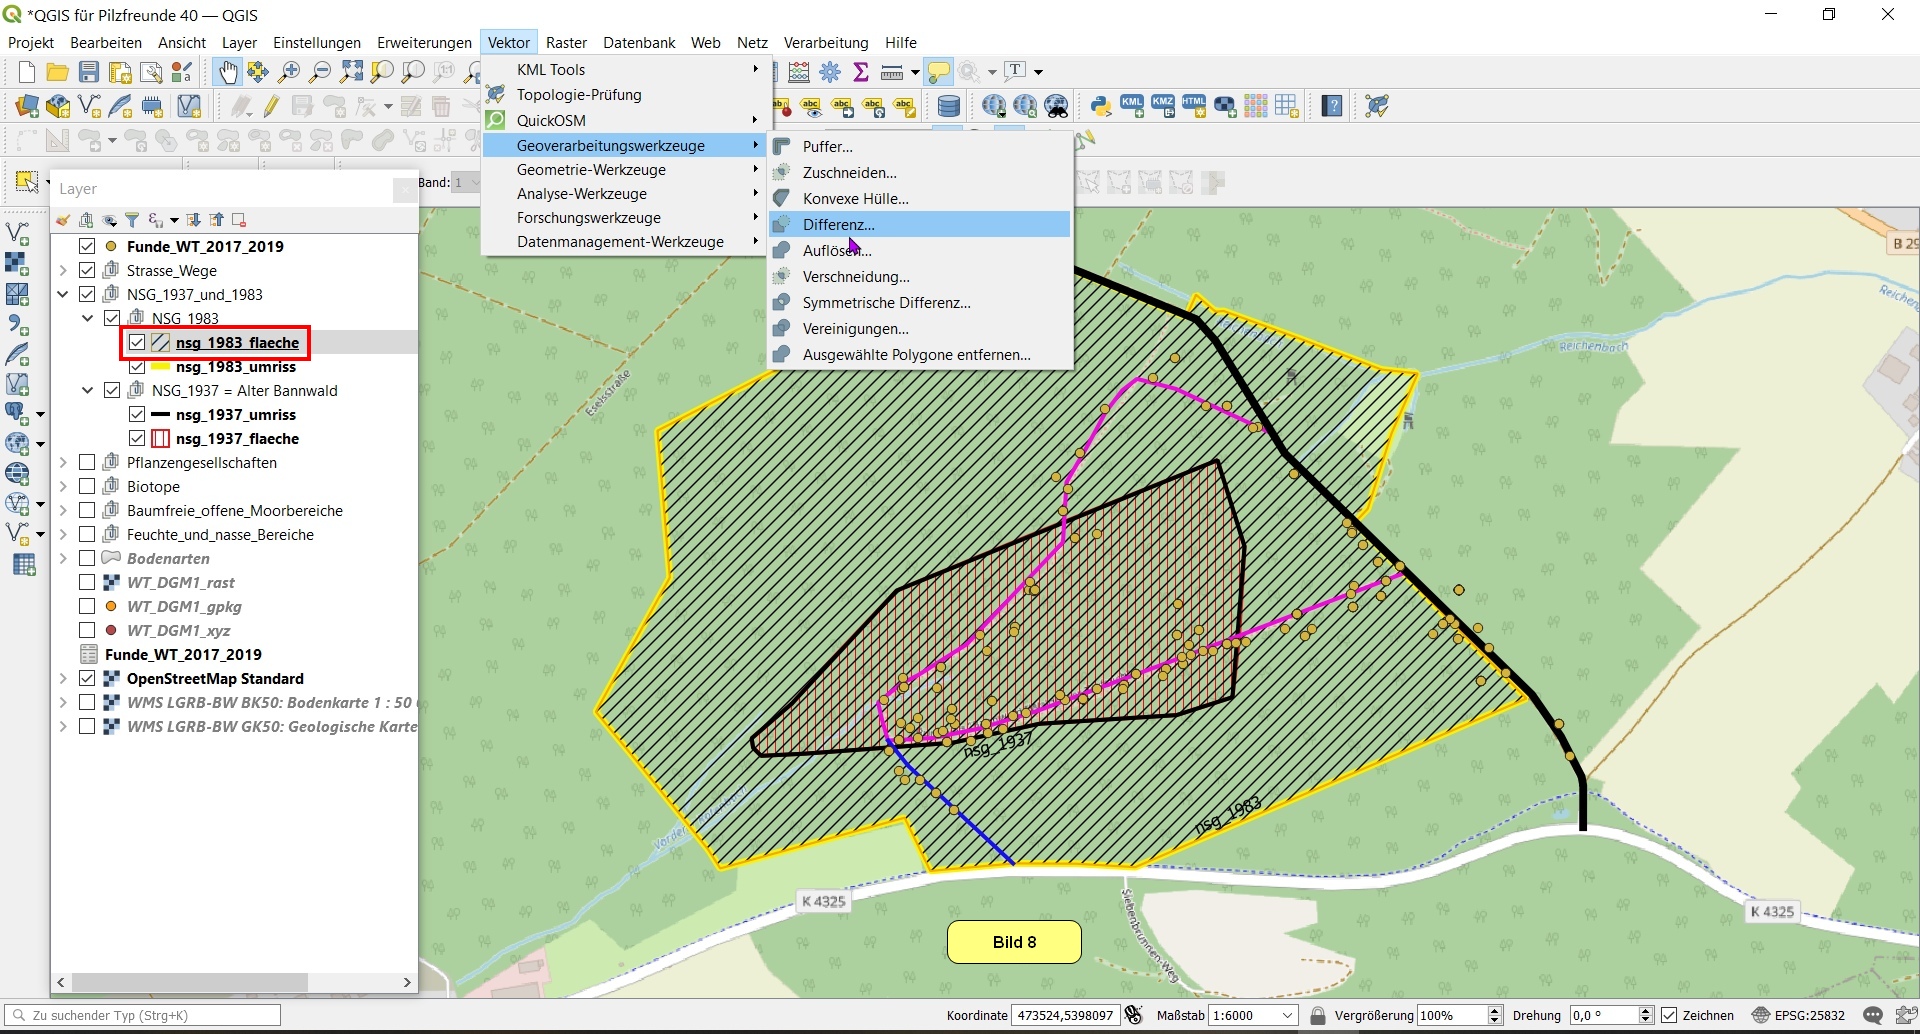Uncheck the Funde_WT_2017_2019 layer checkbox
1920x1034 pixels.
[87, 246]
